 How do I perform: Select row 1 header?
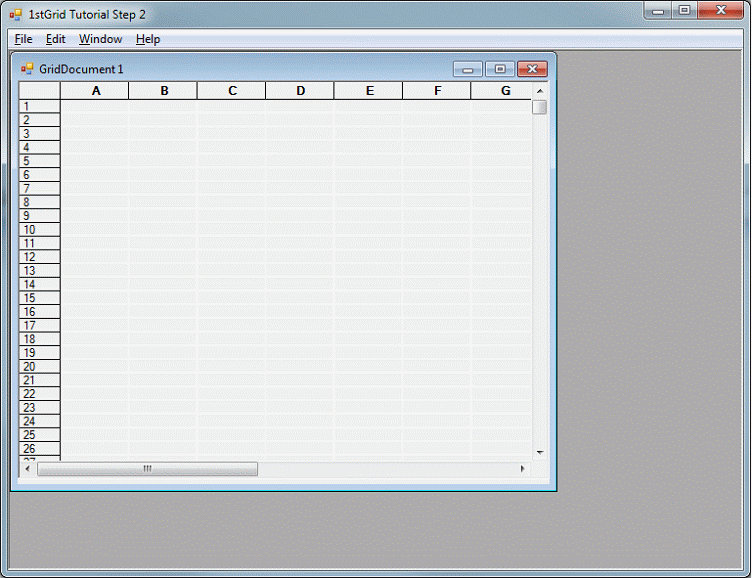point(40,106)
